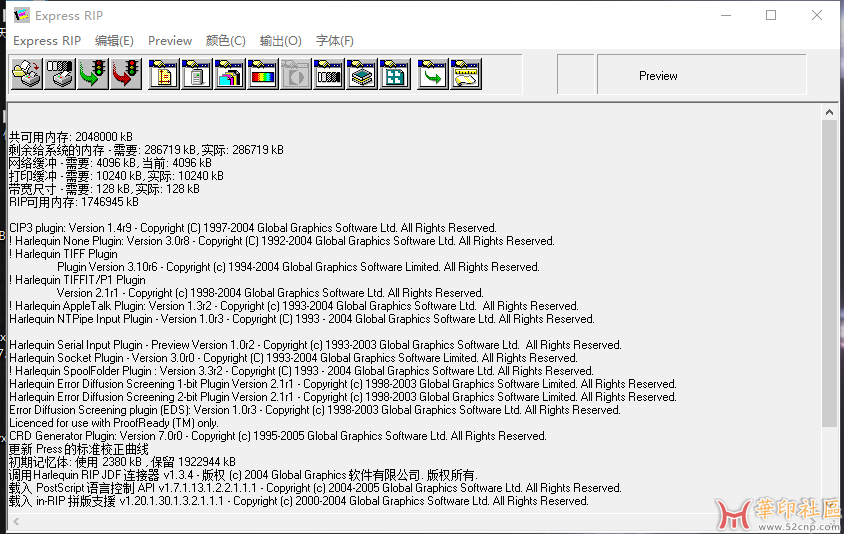Click the 'Error Diffusion Screening 2-bit Plugin' line

[343, 397]
